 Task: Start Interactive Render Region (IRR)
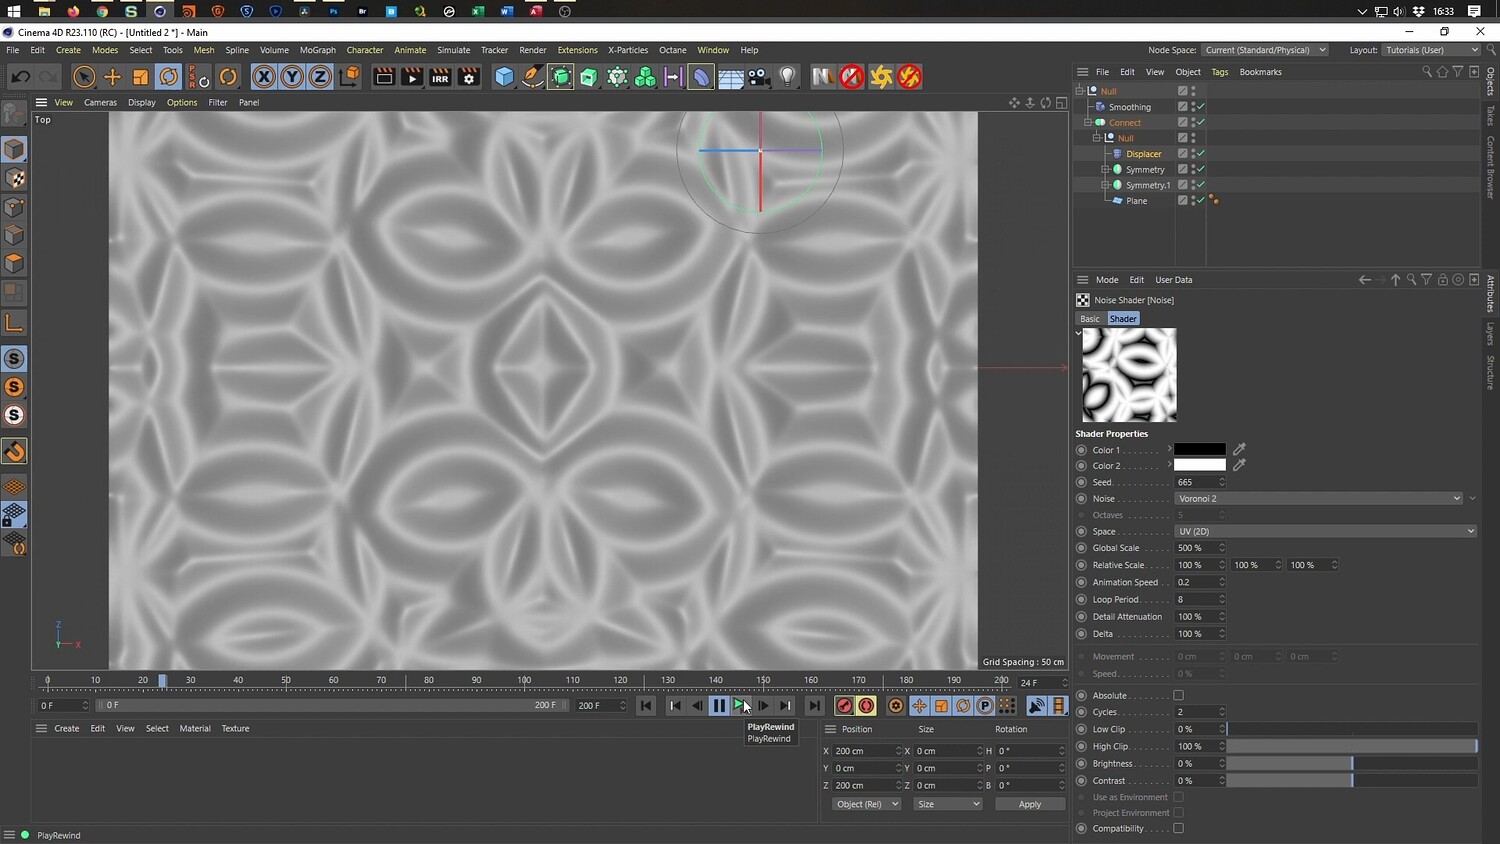[x=440, y=77]
